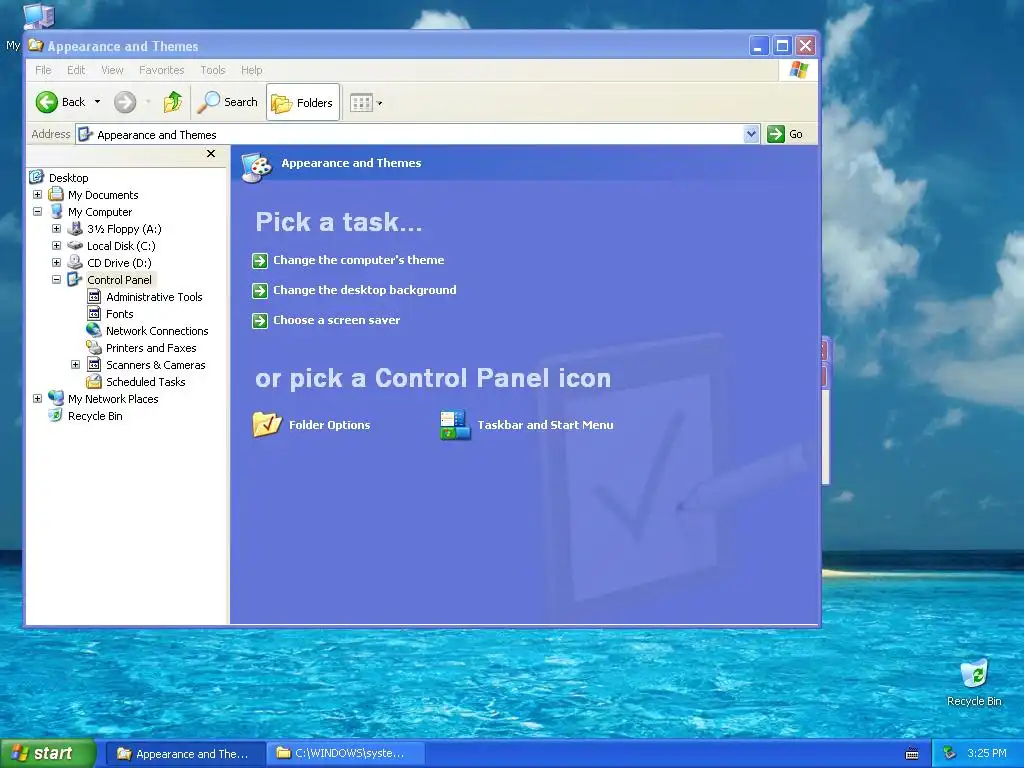The image size is (1024, 768).
Task: Click the system tray network icon
Action: pyautogui.click(x=950, y=754)
